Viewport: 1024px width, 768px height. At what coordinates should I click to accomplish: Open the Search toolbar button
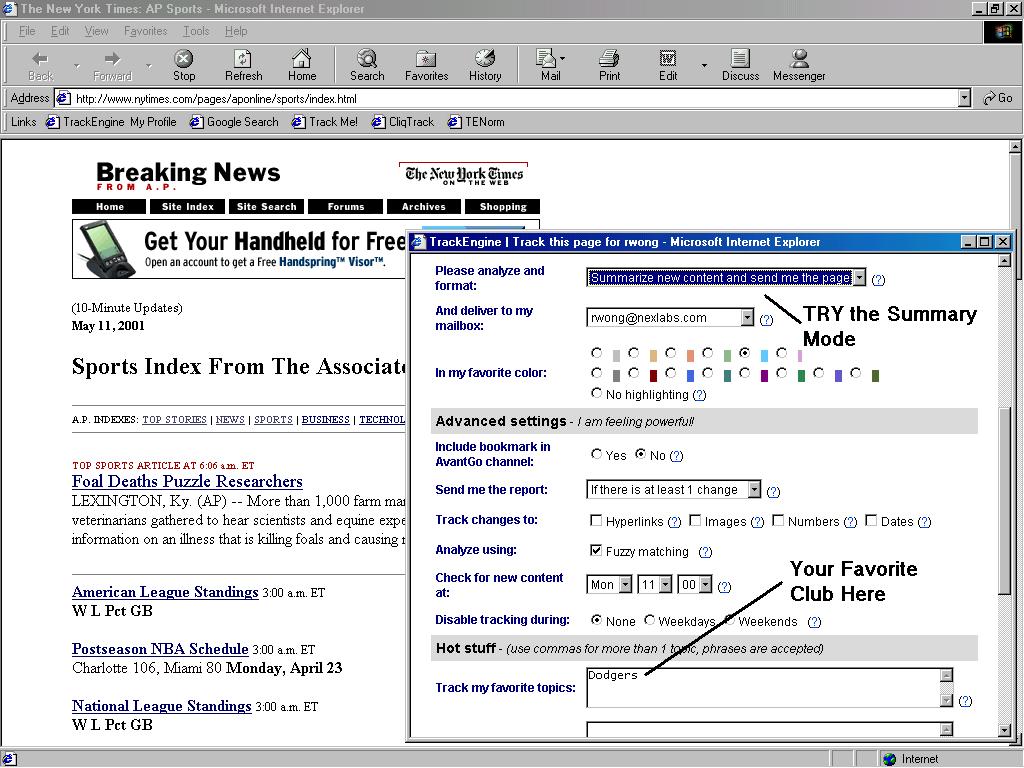click(367, 65)
